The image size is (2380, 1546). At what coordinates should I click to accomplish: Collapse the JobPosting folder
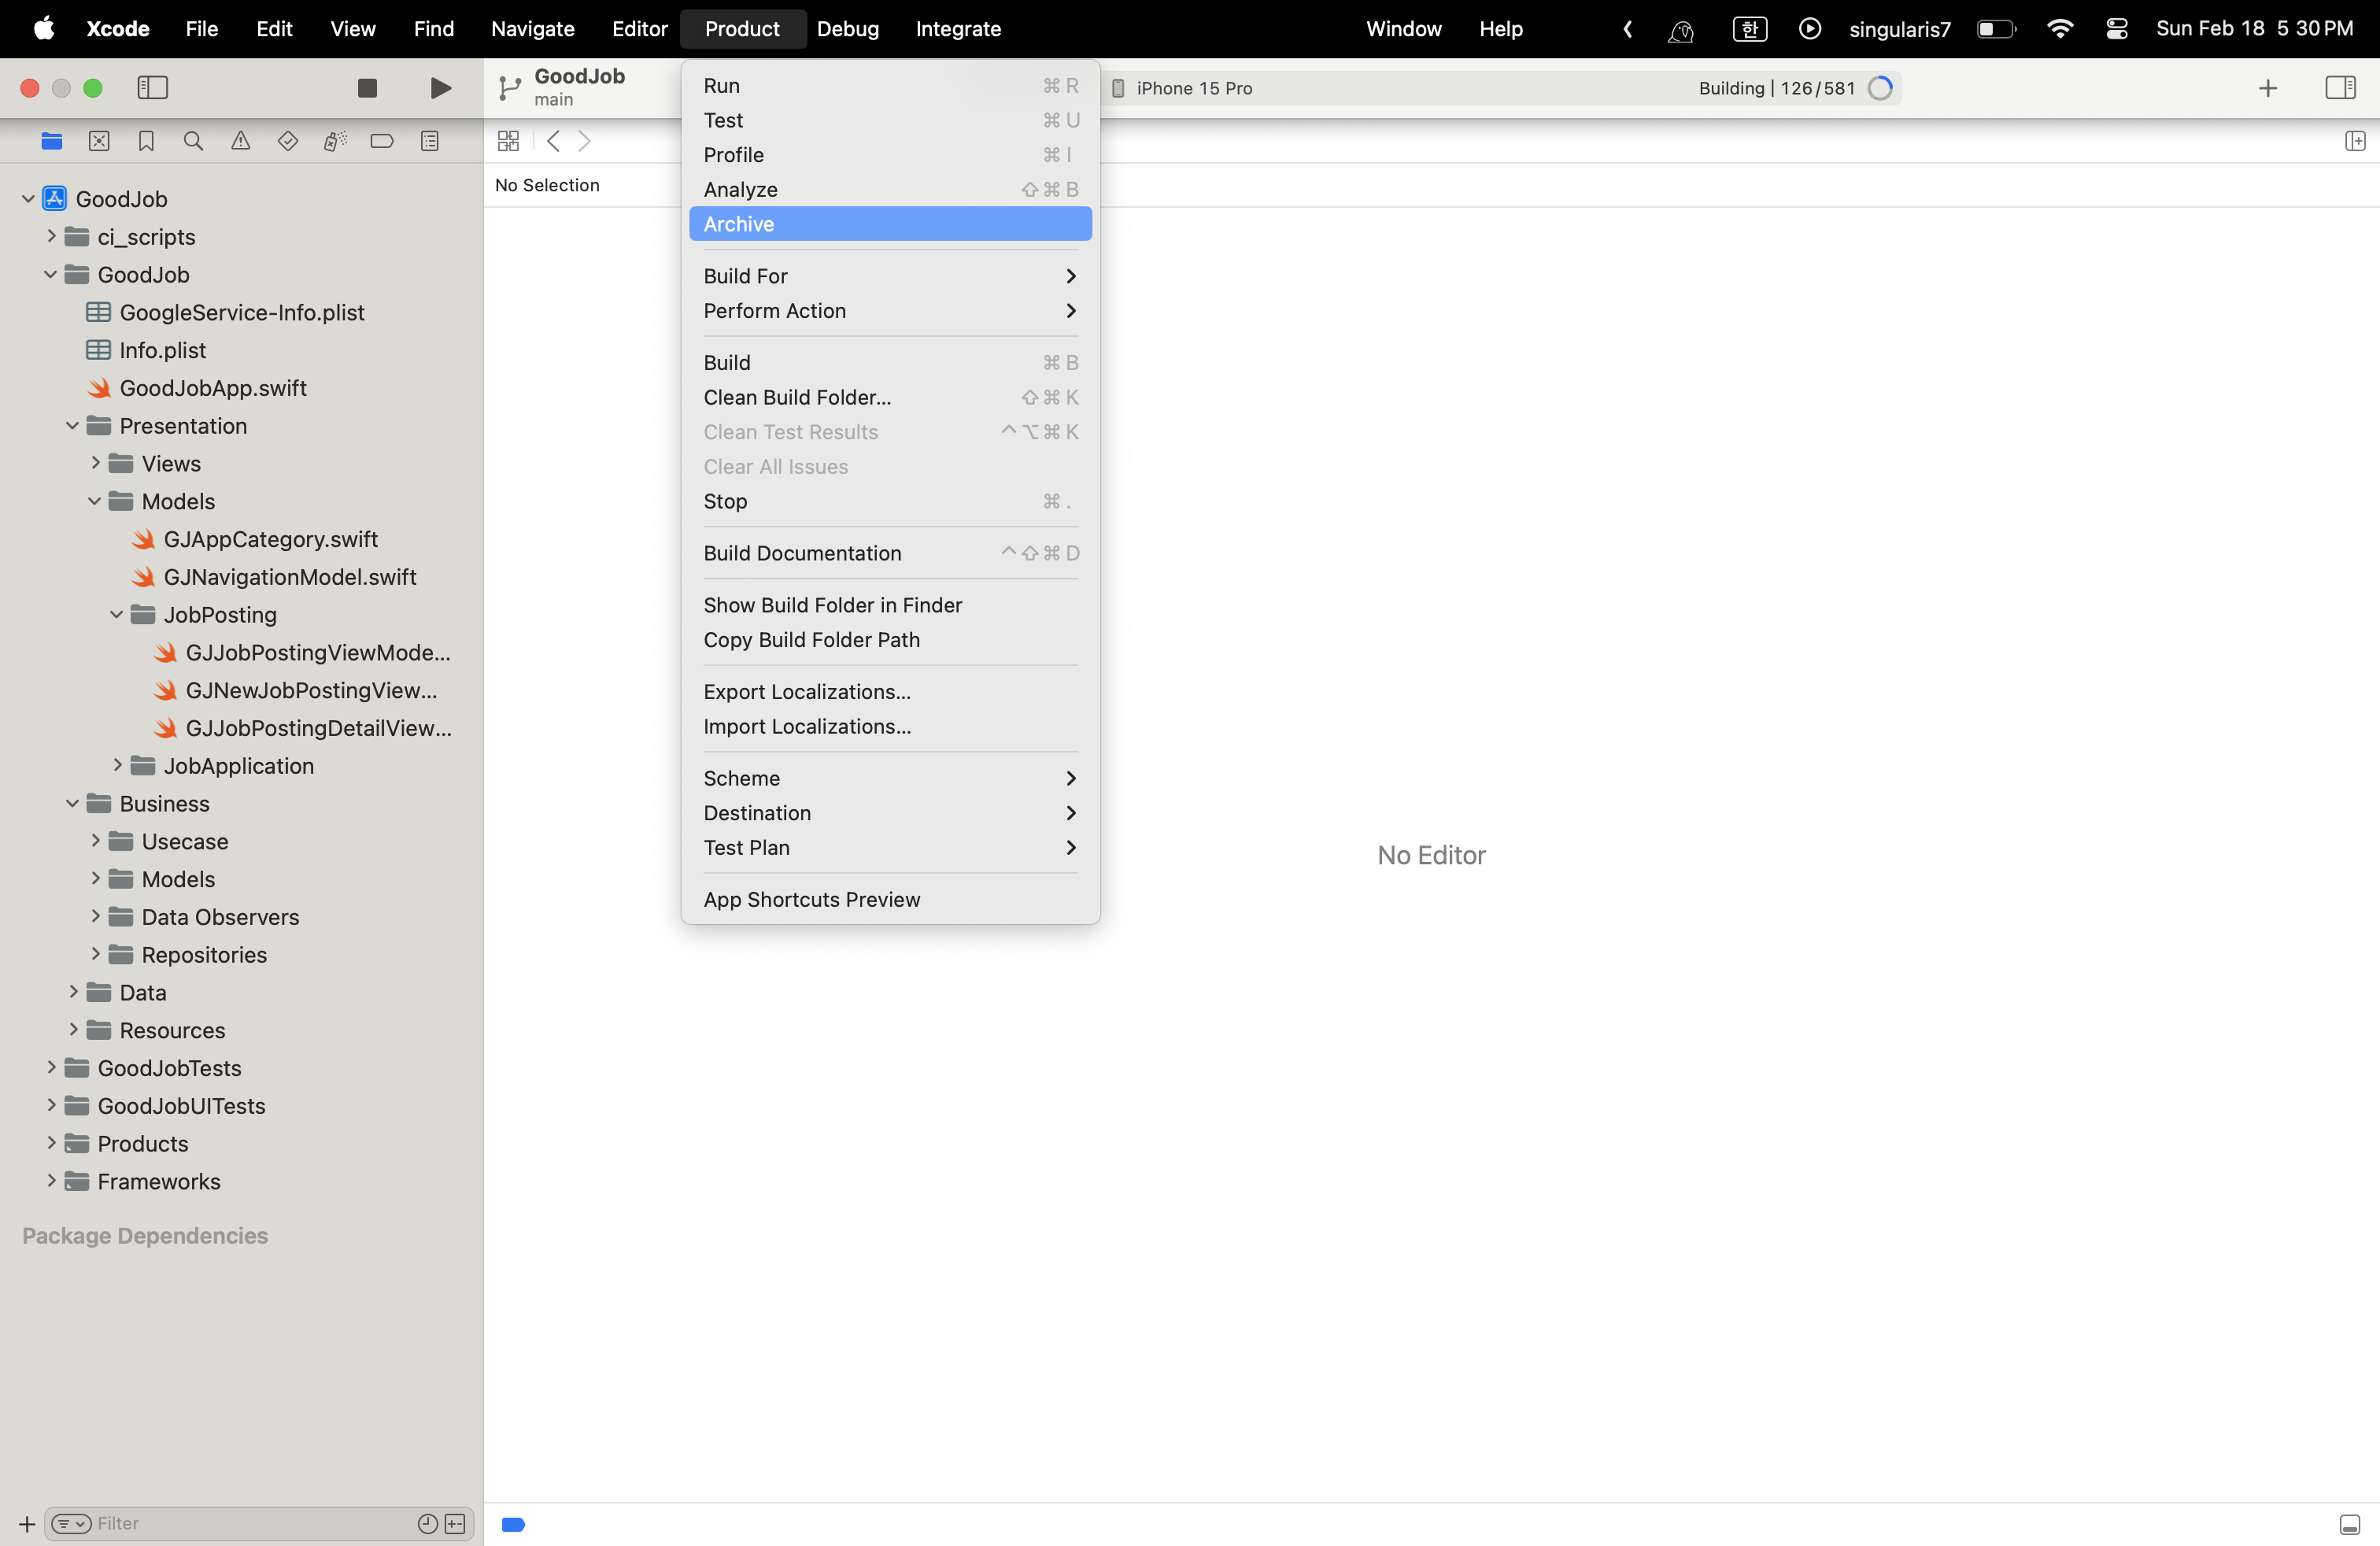[116, 614]
